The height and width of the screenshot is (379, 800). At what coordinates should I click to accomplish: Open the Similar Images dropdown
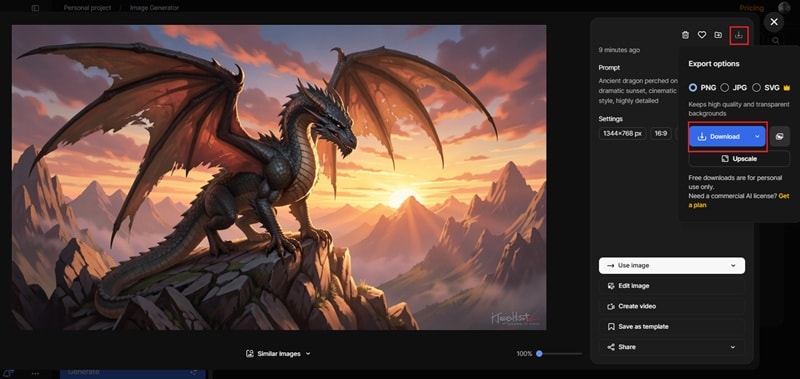click(x=278, y=353)
